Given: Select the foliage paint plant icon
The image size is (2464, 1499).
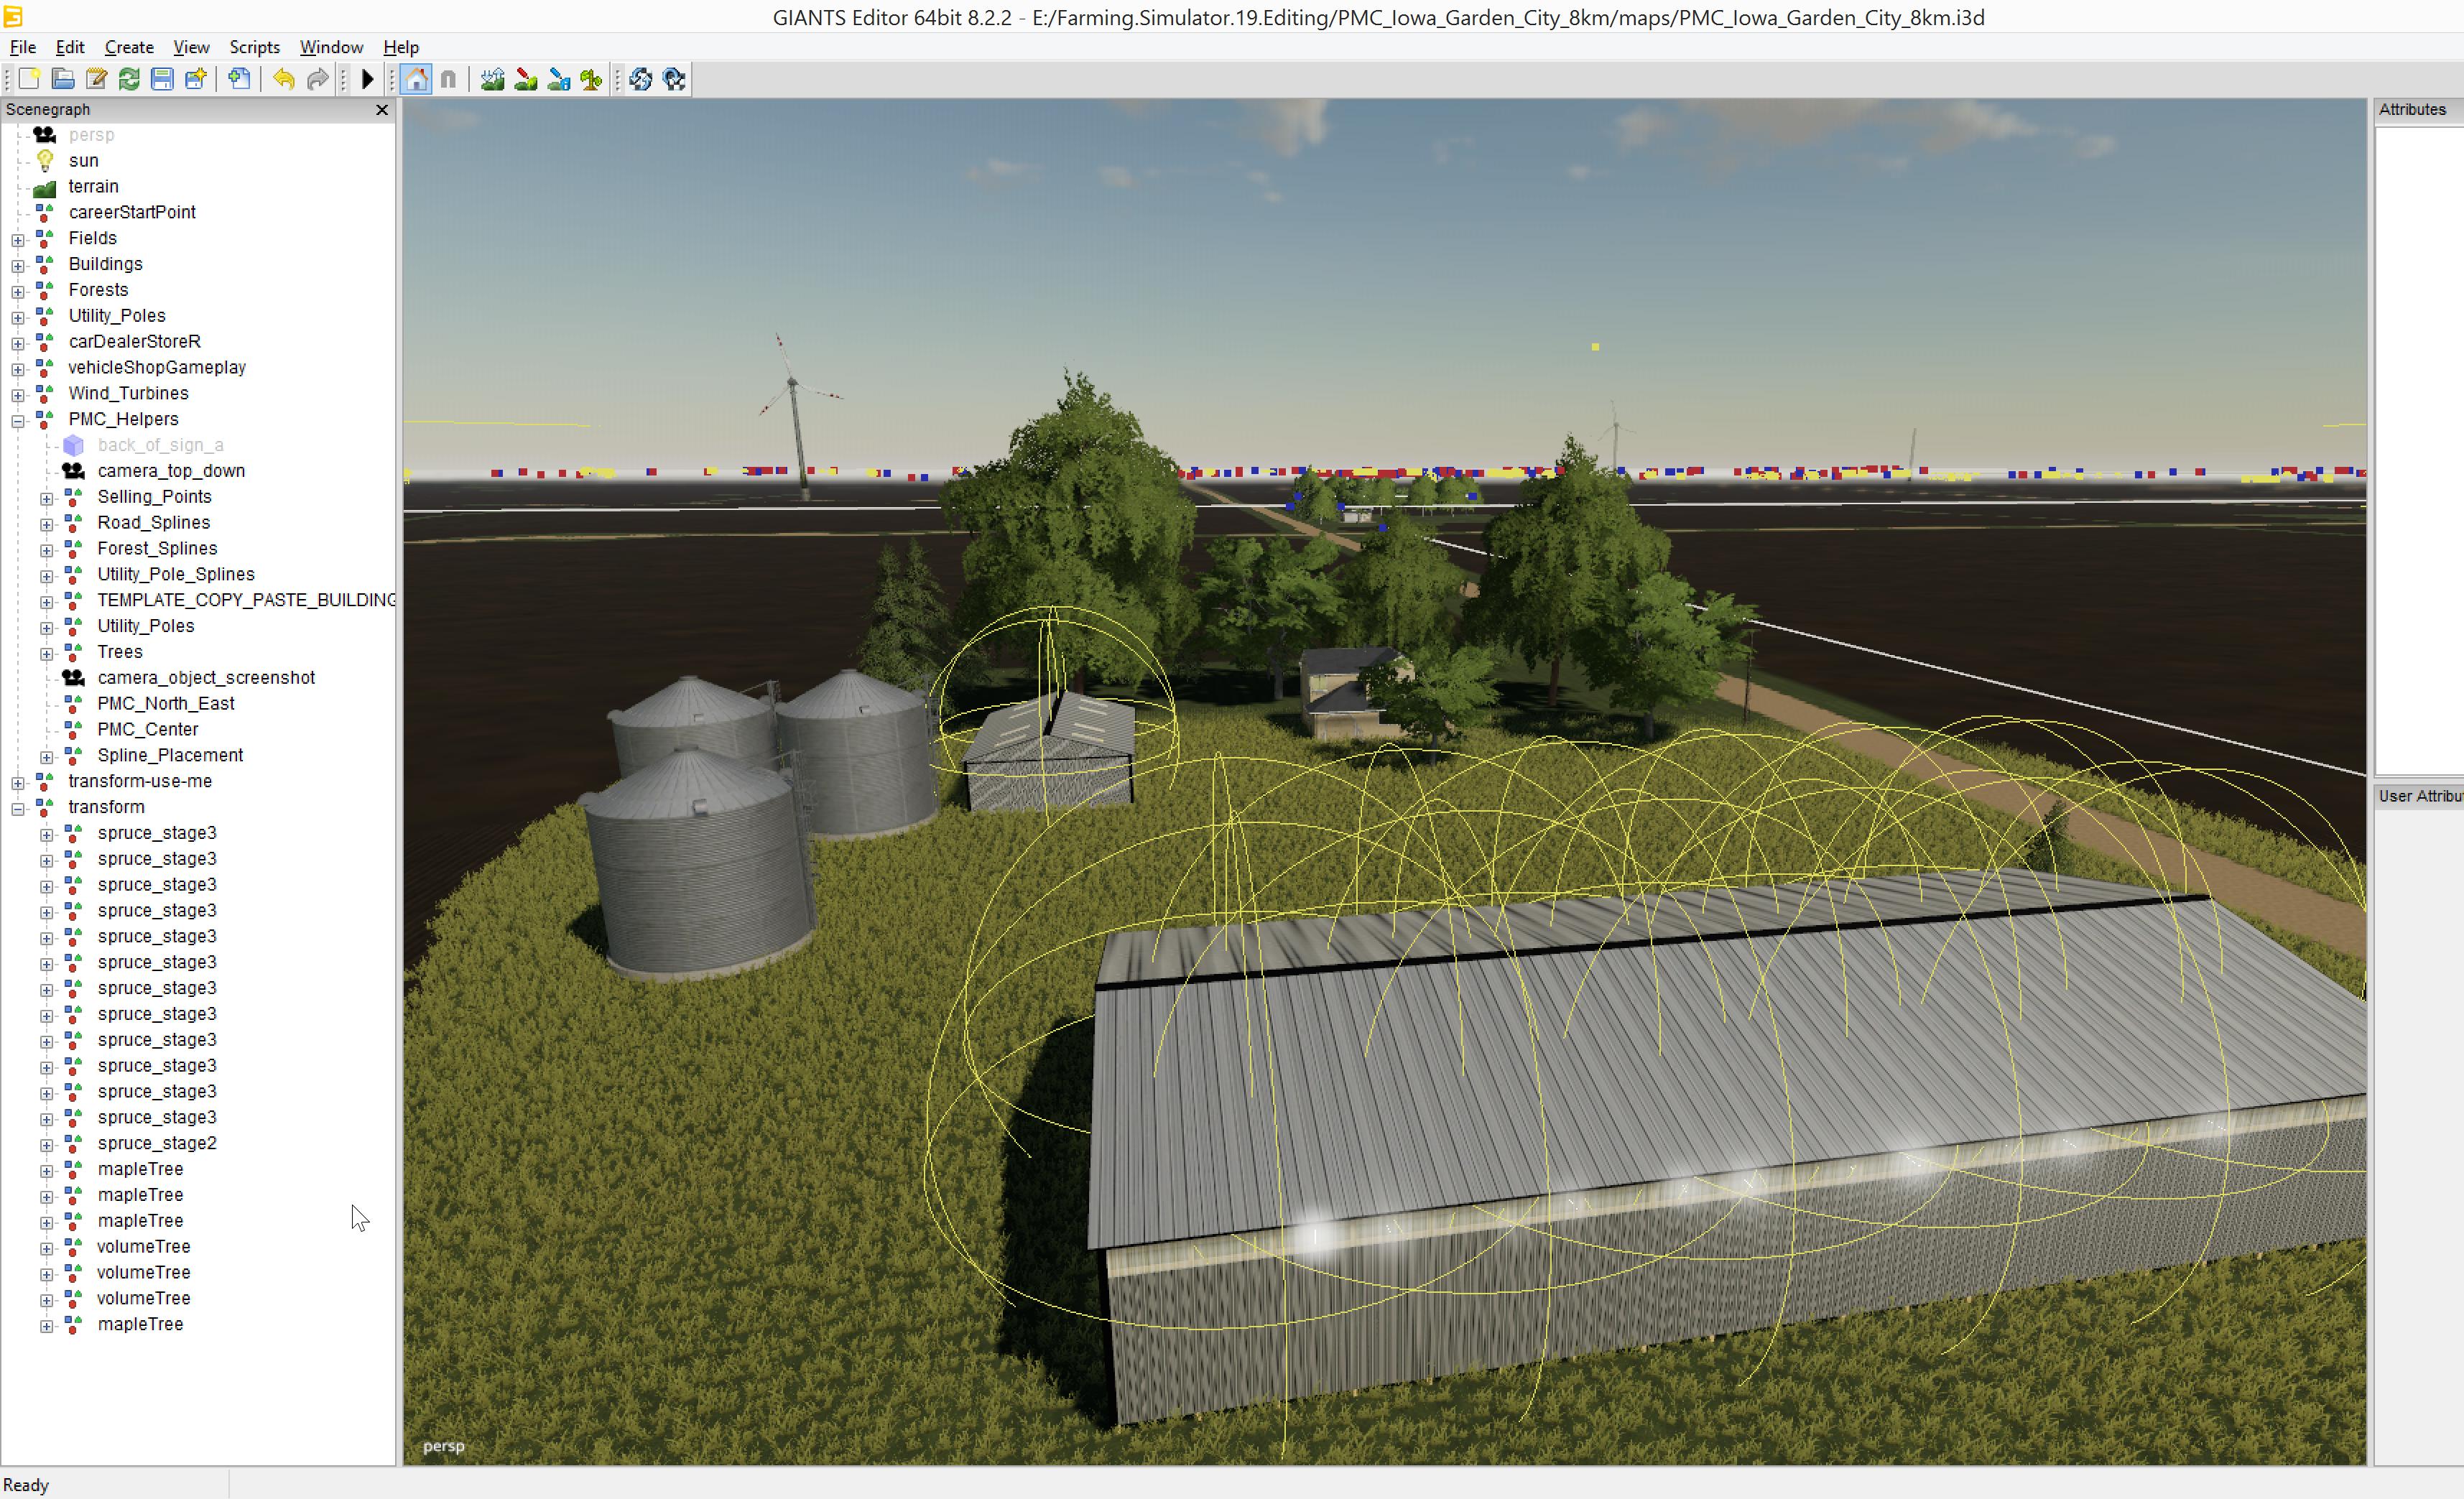Looking at the screenshot, I should [591, 79].
